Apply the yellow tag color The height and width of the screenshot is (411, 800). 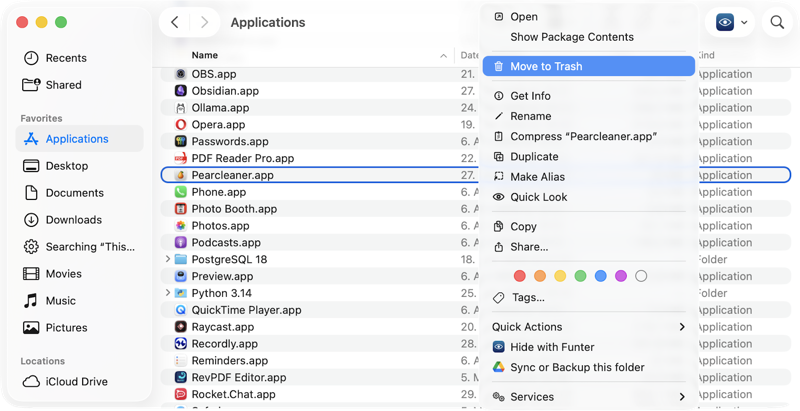560,276
